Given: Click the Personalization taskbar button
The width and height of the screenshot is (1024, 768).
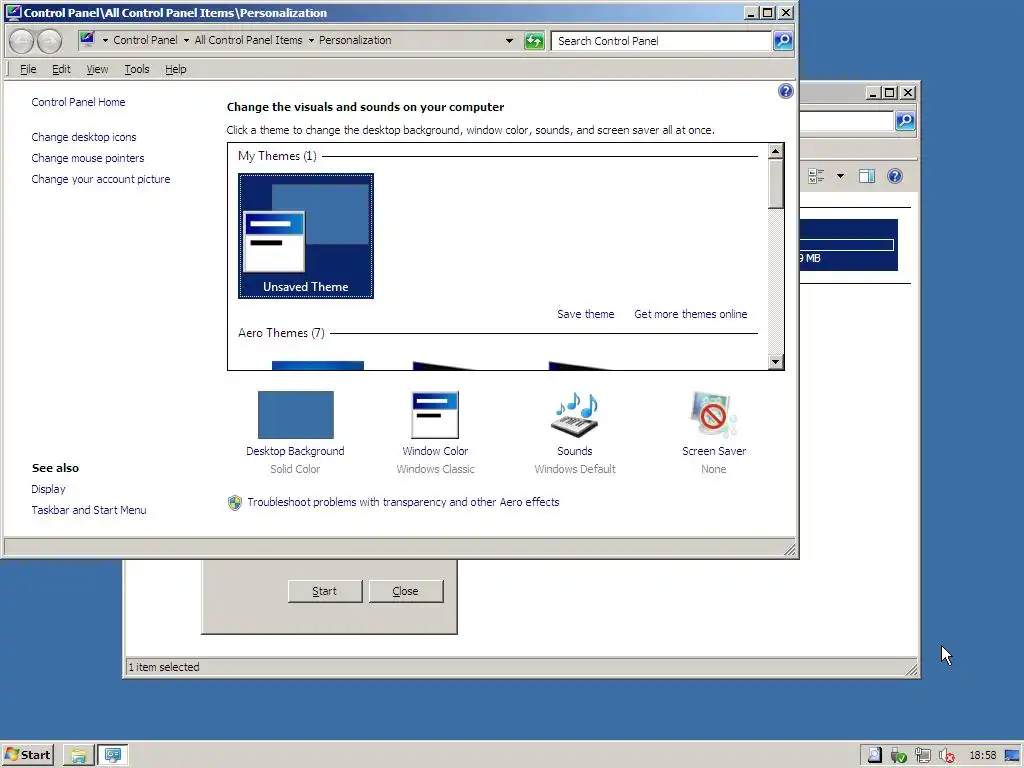Looking at the screenshot, I should tap(113, 756).
